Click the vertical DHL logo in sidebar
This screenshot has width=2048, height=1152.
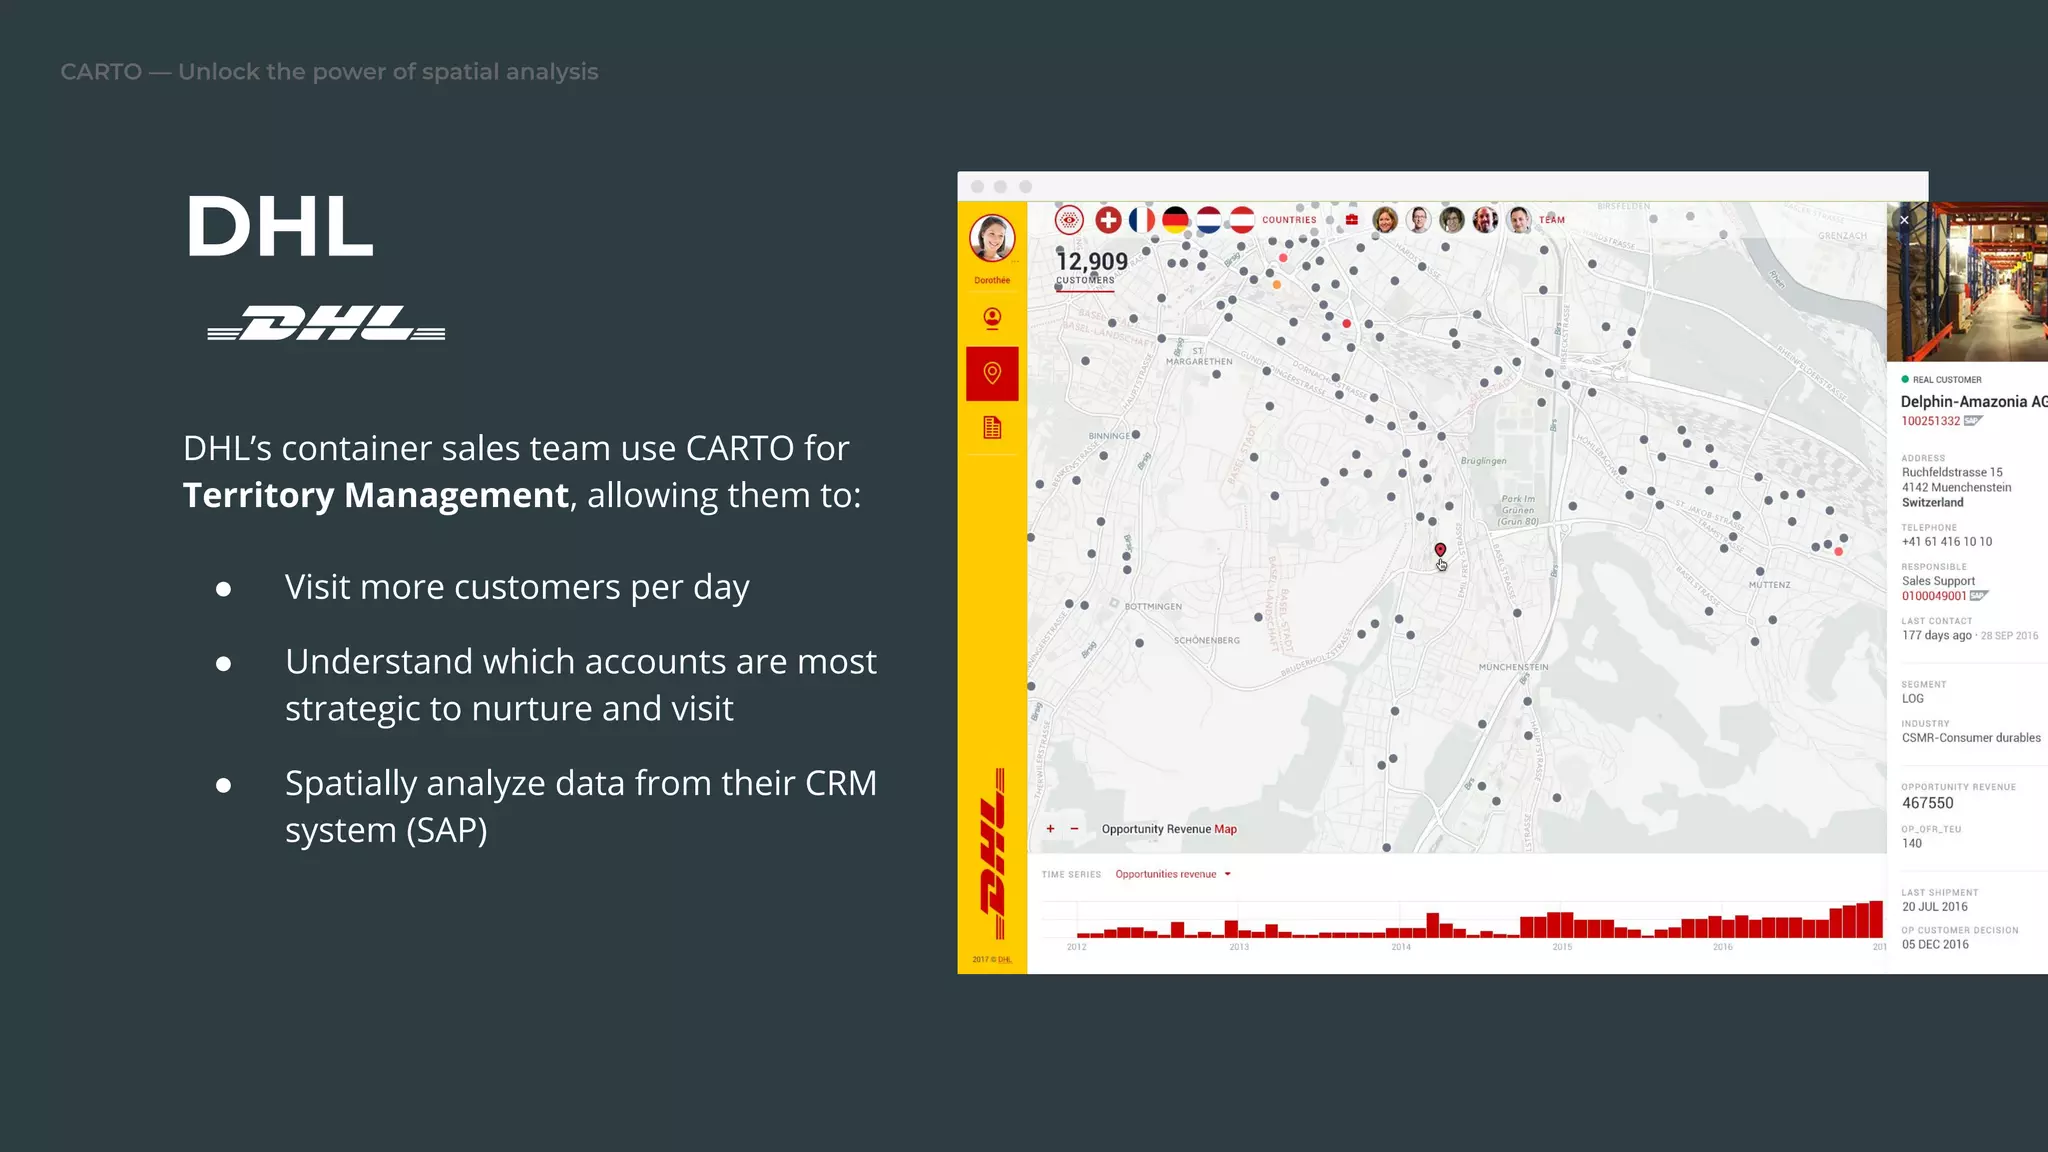[x=993, y=854]
